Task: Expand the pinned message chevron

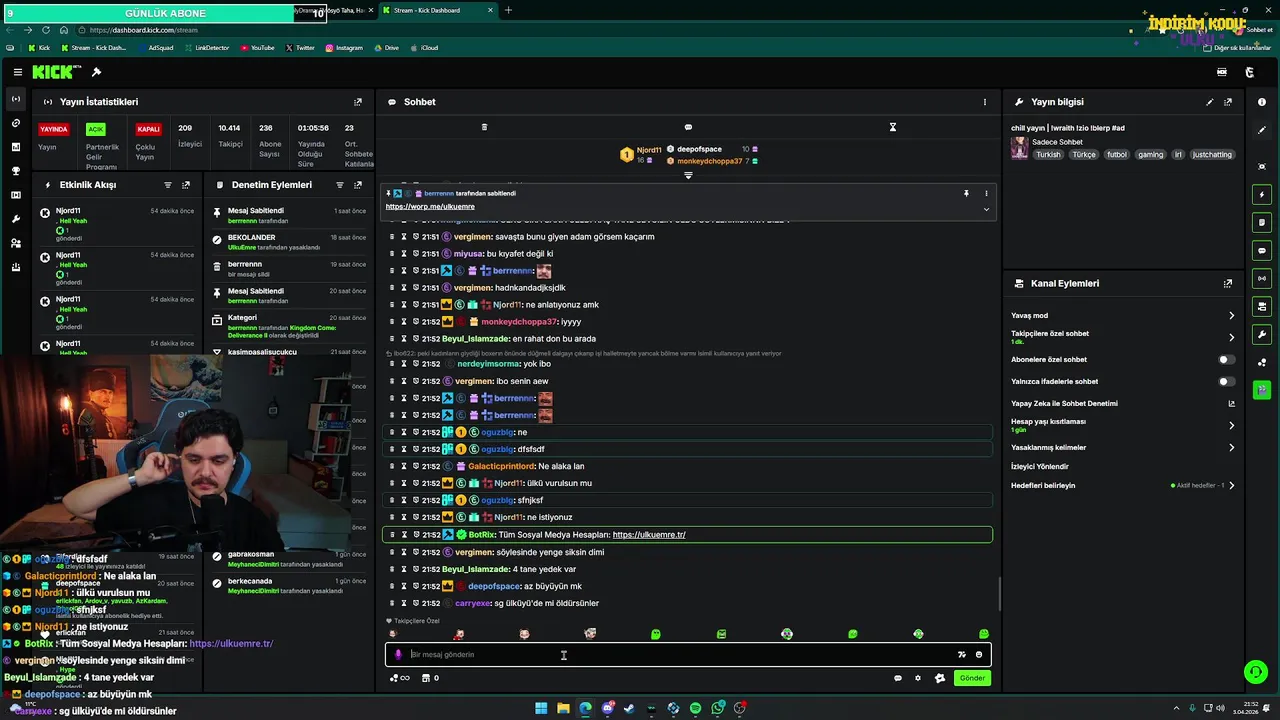Action: pyautogui.click(x=986, y=209)
